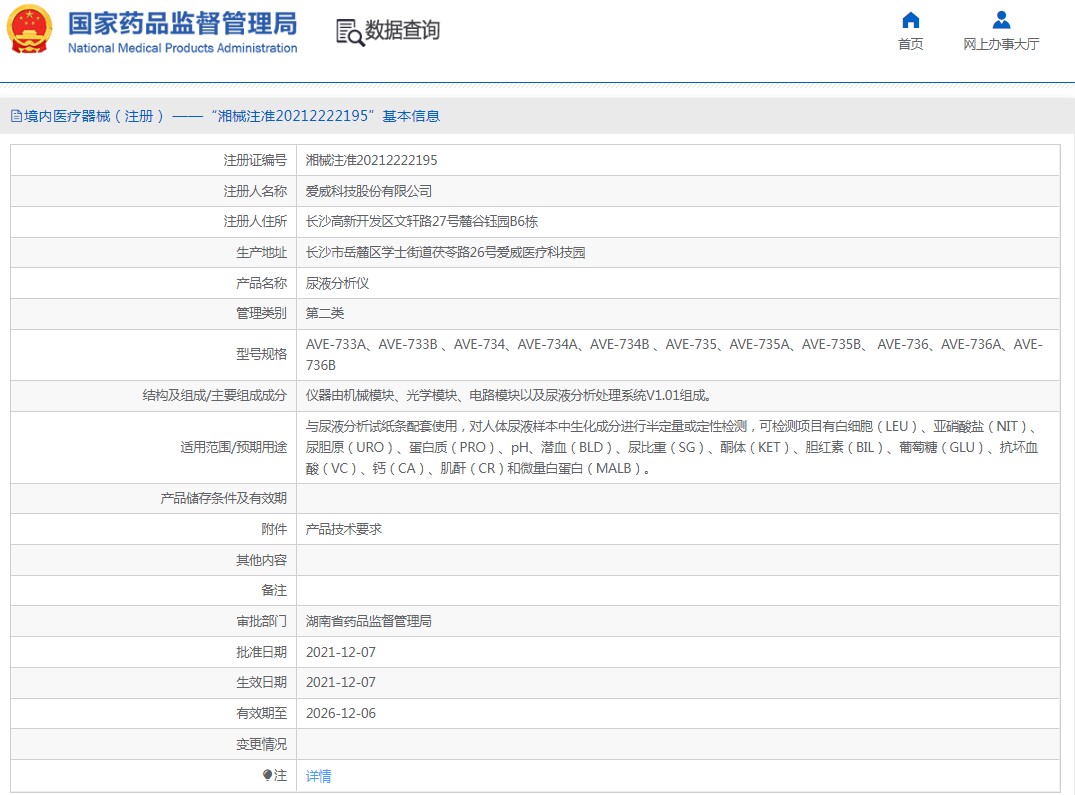Open the 详情 link in 注 row
The image size is (1075, 795).
(318, 776)
